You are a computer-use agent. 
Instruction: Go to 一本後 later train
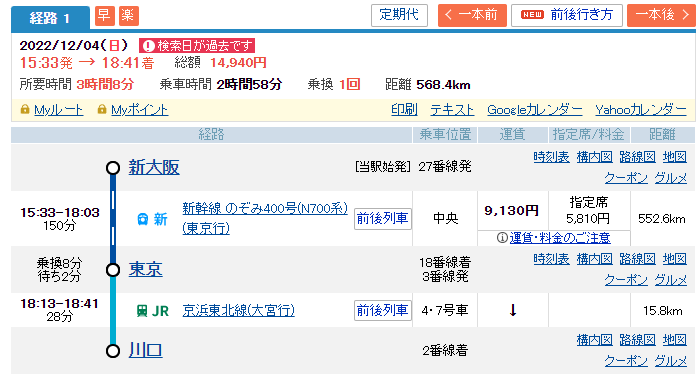point(662,15)
